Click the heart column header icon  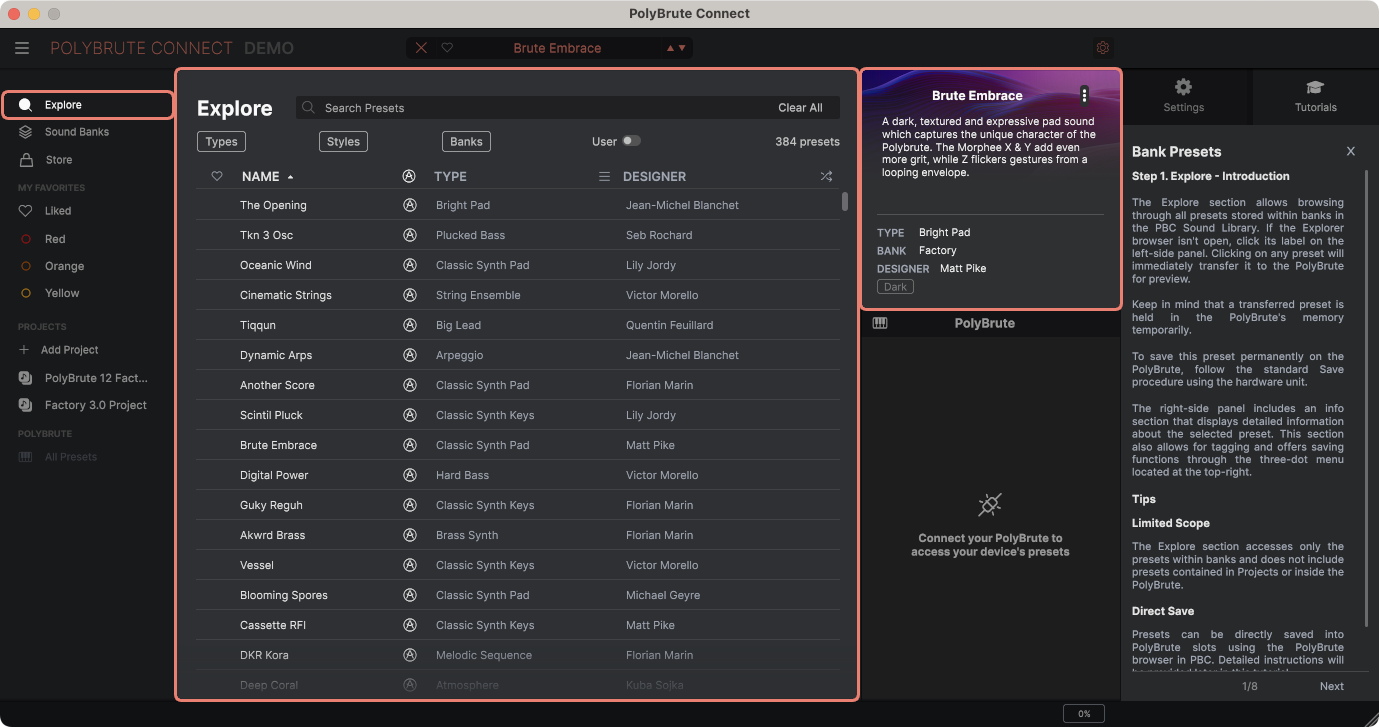click(217, 176)
